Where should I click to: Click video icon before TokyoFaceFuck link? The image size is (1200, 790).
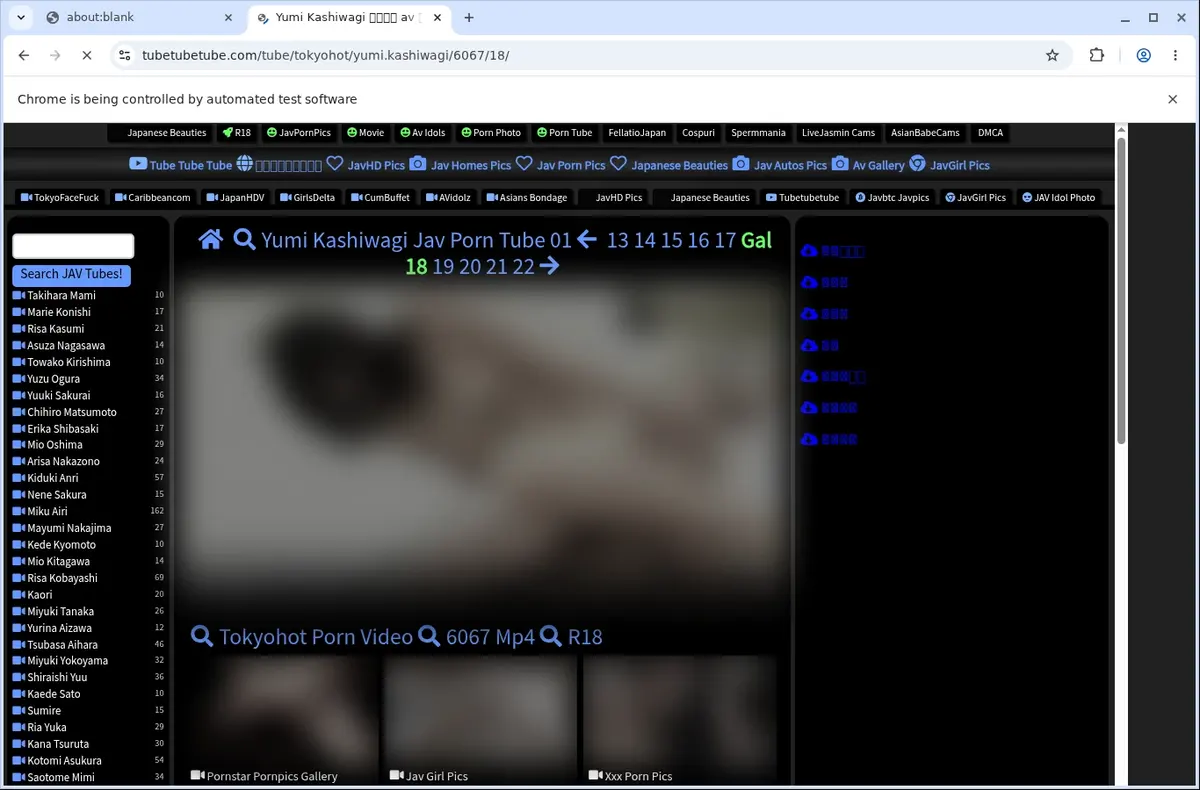27,197
